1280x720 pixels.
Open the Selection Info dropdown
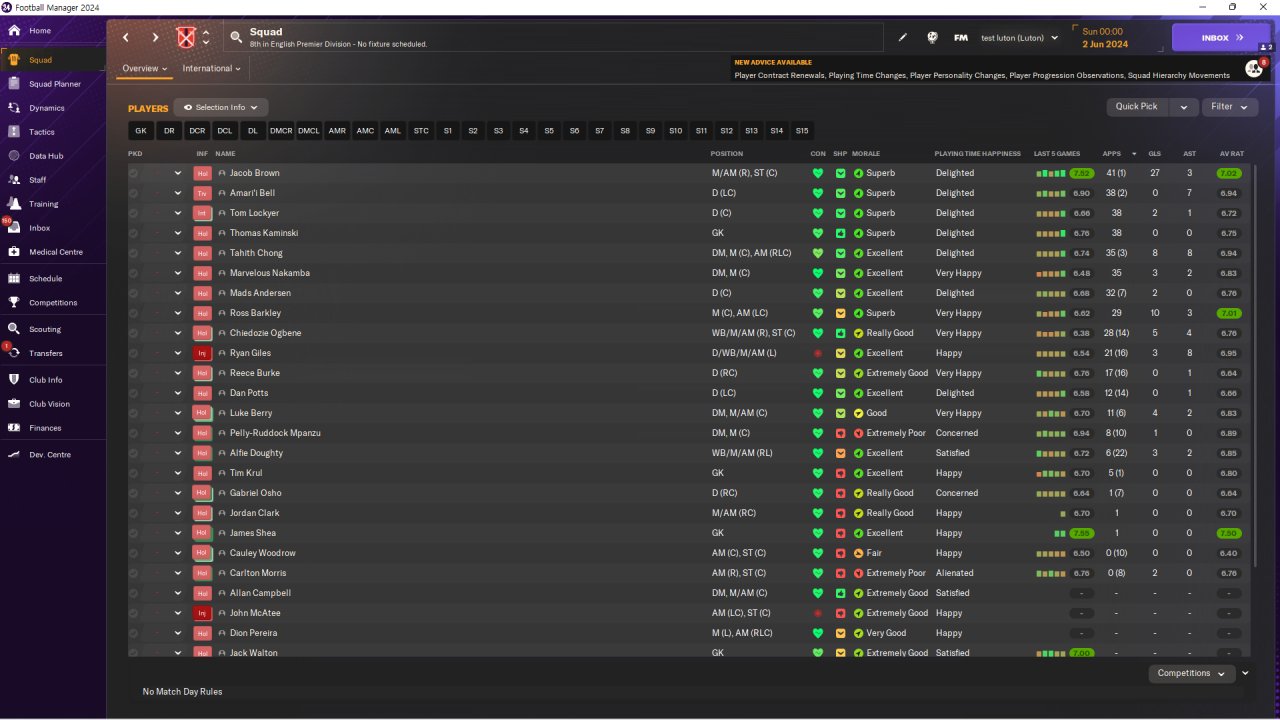pyautogui.click(x=221, y=107)
